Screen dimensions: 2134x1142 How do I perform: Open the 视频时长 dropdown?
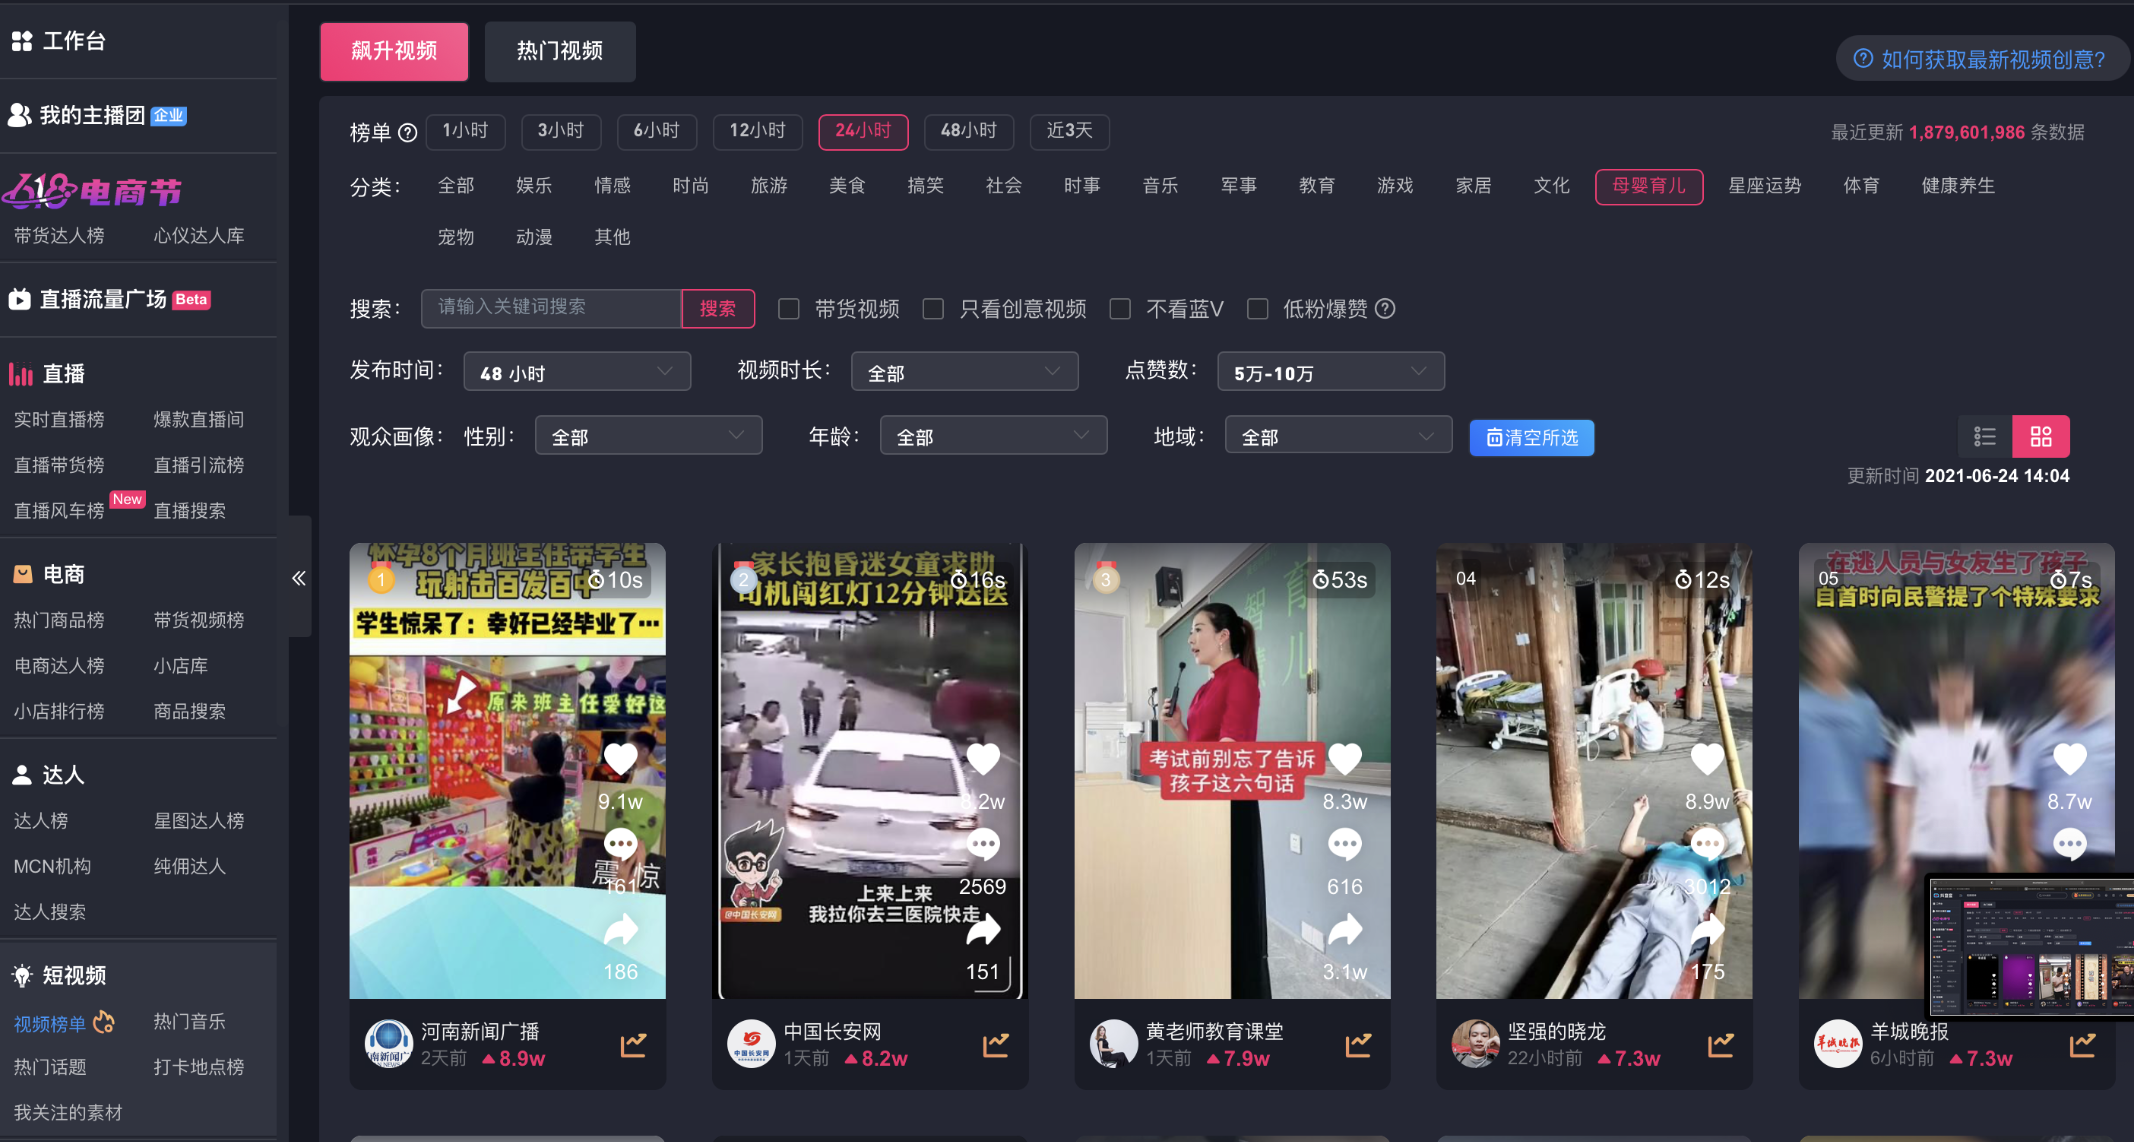click(965, 372)
